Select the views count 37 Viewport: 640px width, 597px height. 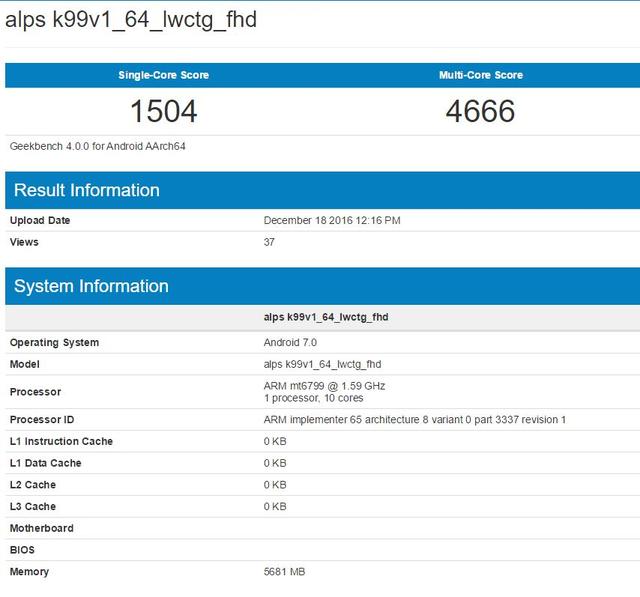tap(269, 242)
